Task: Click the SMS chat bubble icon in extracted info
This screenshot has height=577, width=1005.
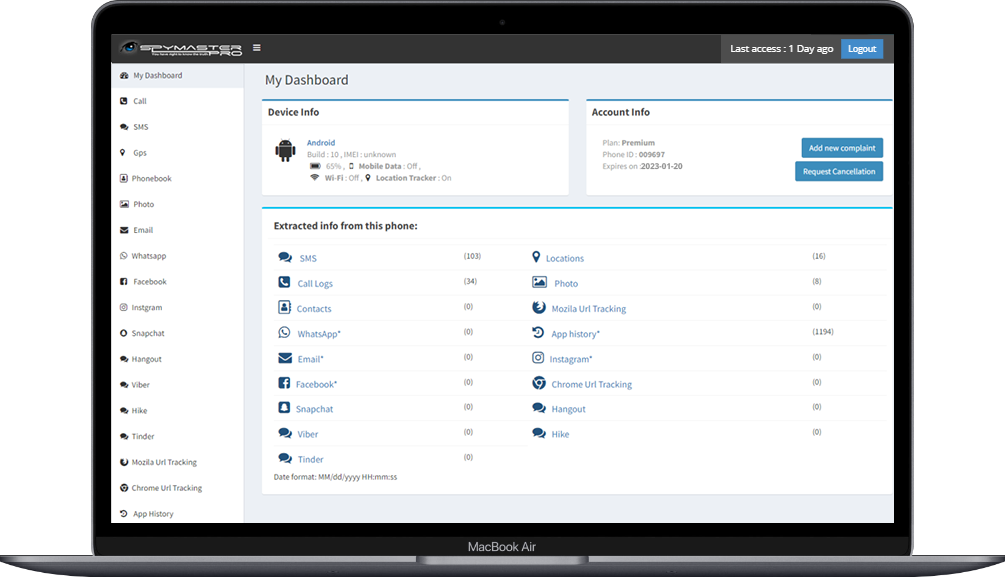Action: click(x=285, y=257)
